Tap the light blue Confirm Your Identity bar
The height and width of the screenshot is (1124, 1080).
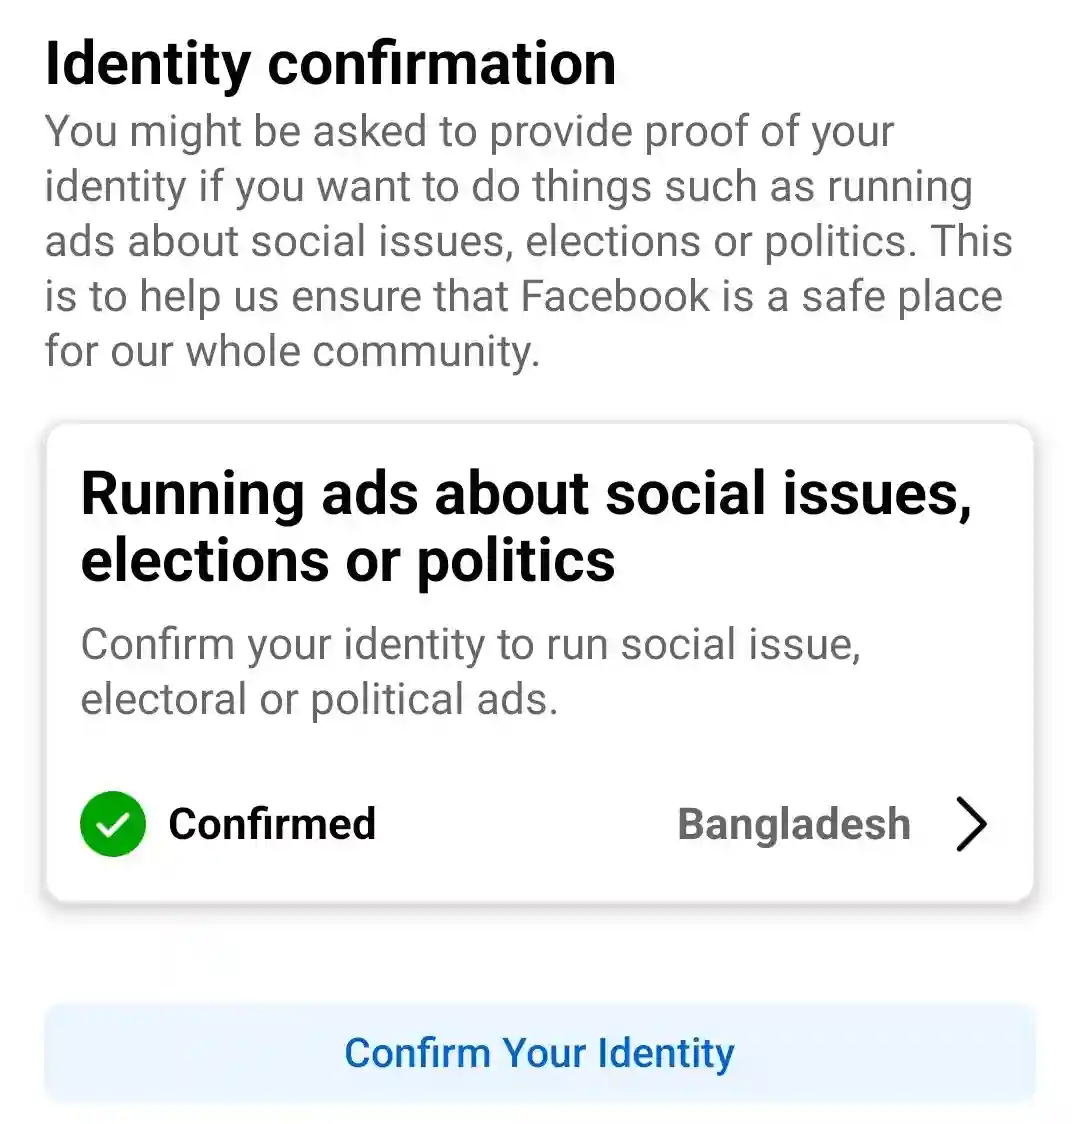tap(540, 1052)
